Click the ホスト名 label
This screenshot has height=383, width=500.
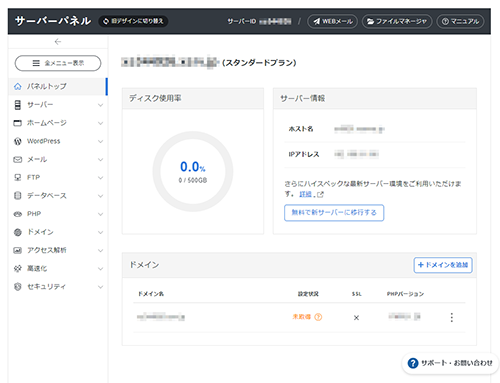click(x=301, y=129)
